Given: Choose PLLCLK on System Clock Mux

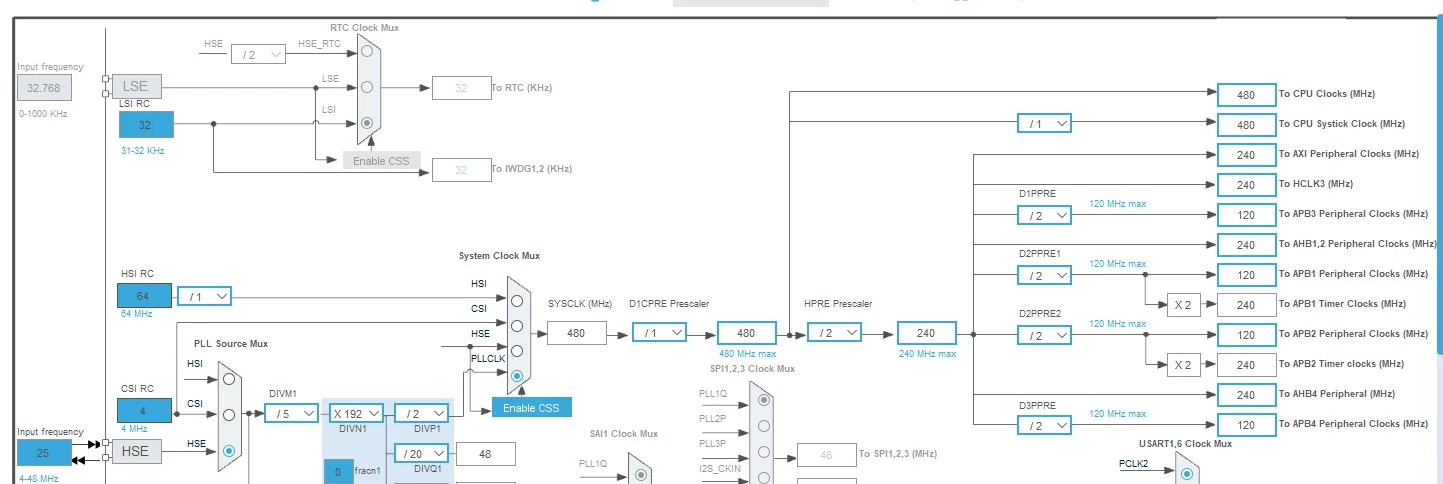Looking at the screenshot, I should 517,376.
